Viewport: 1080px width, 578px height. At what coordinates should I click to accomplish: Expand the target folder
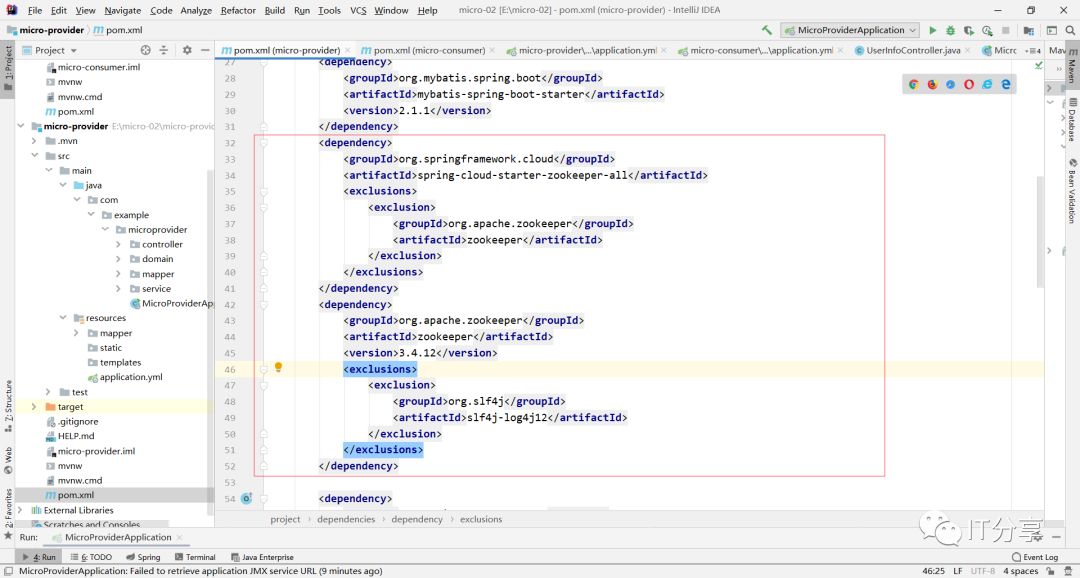(34, 407)
